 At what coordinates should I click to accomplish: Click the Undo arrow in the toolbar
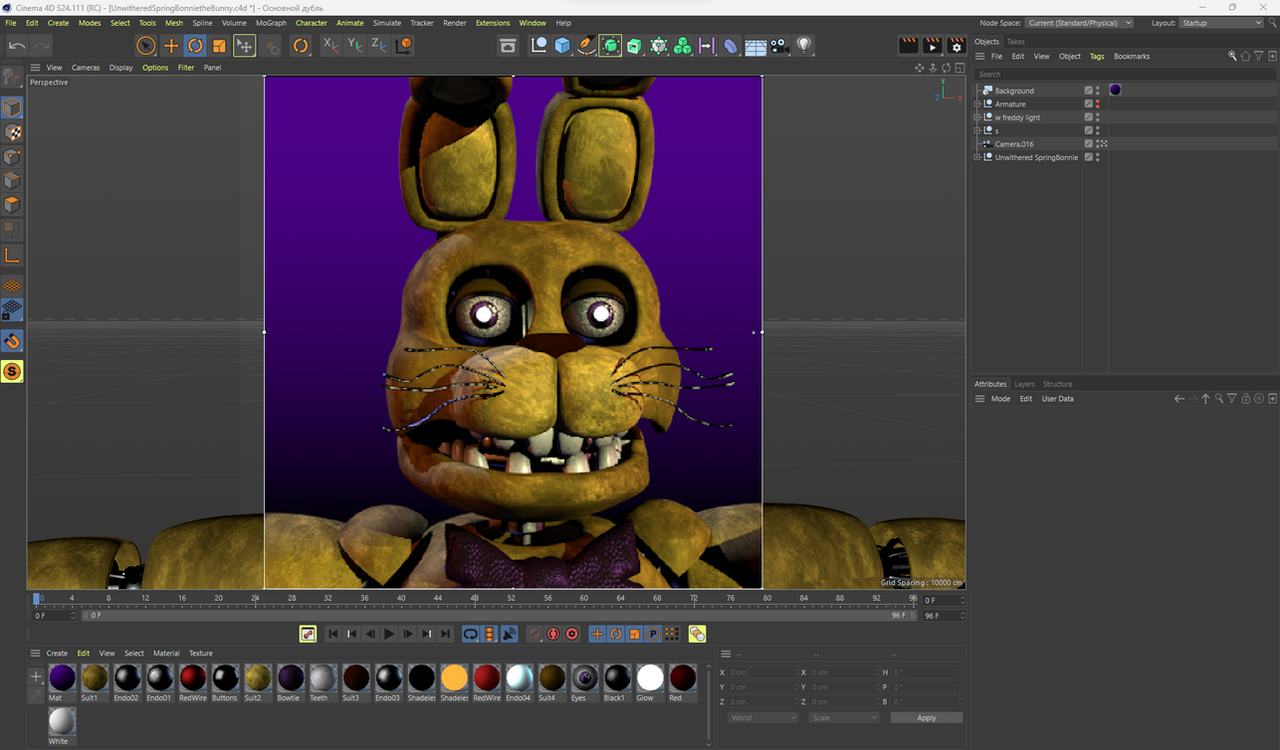coord(17,45)
